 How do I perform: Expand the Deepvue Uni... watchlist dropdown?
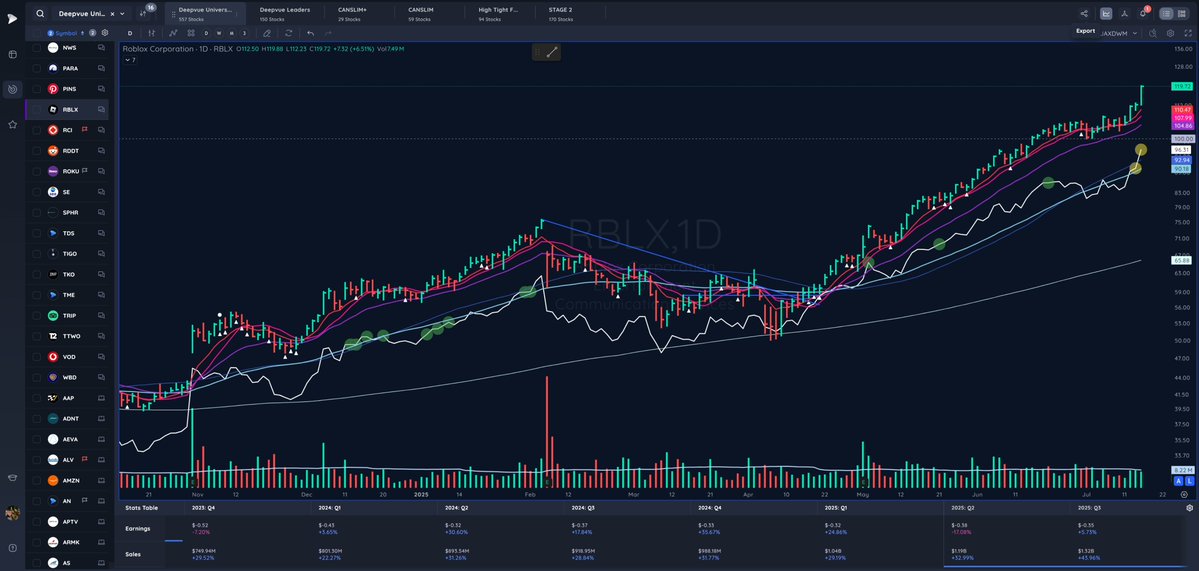coord(123,14)
